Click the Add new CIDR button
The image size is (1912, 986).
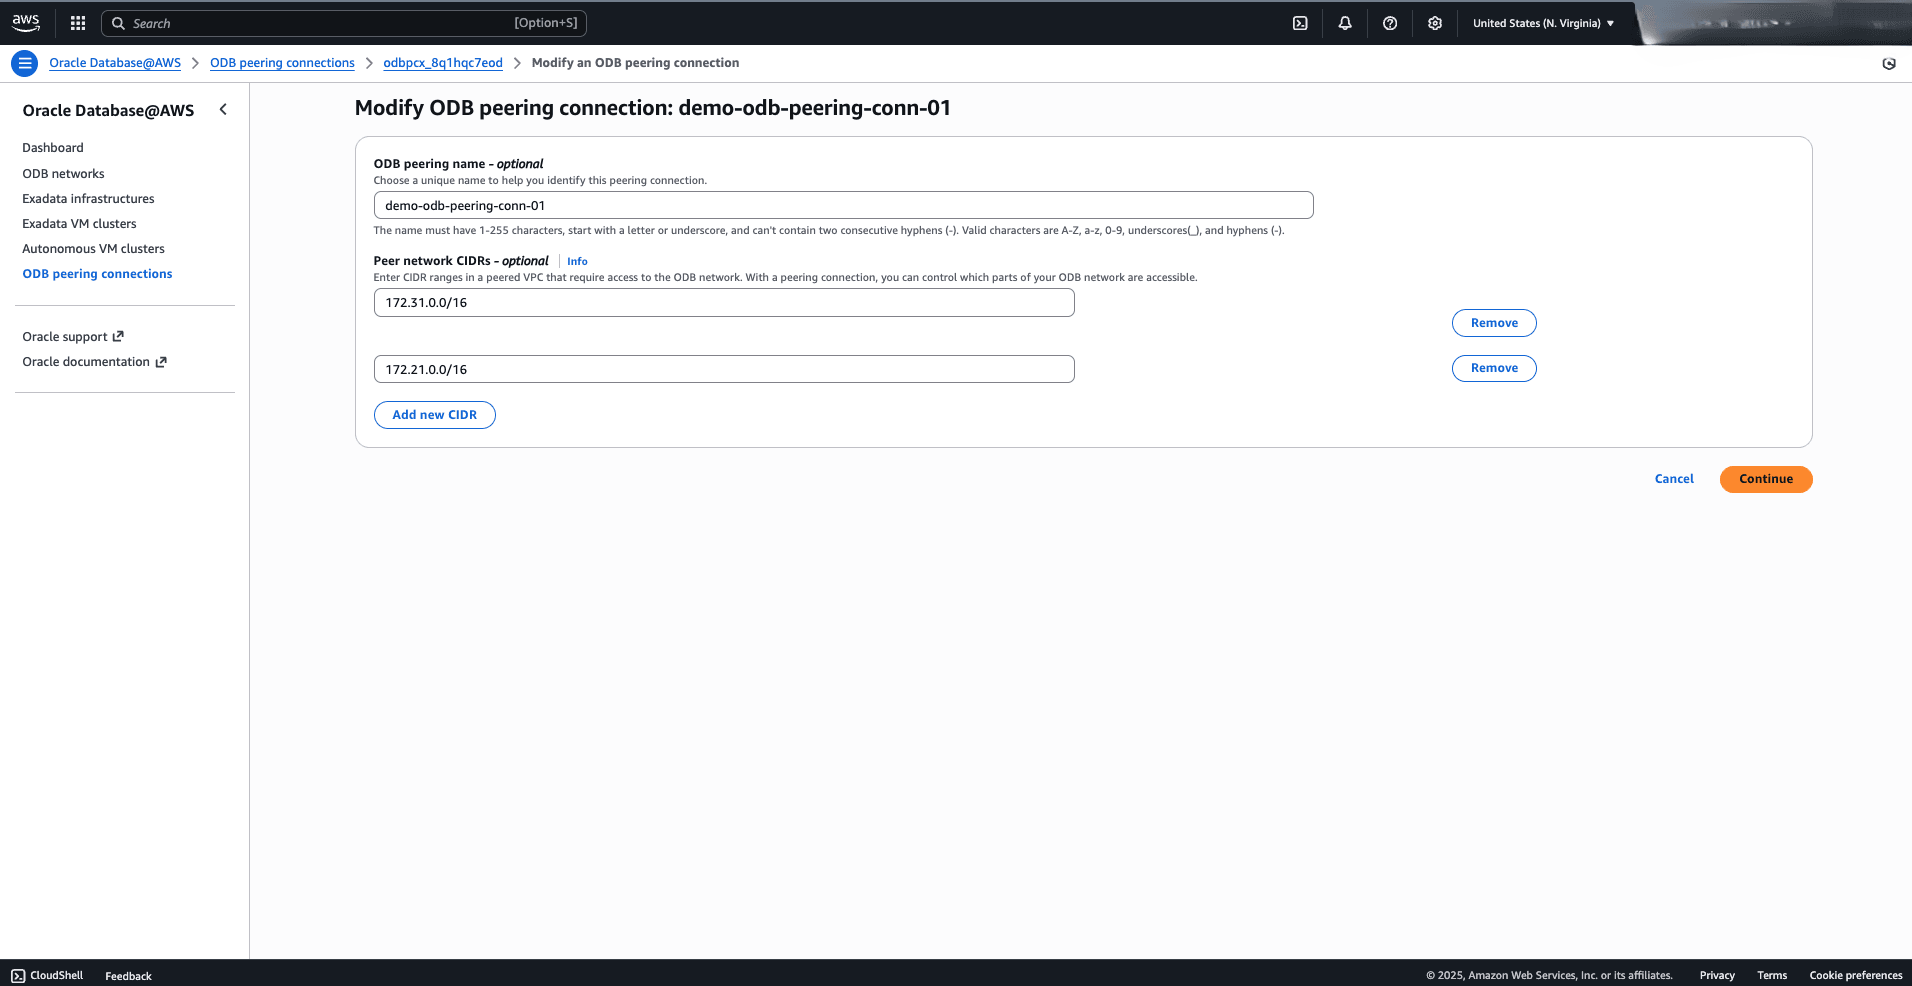[x=434, y=414]
